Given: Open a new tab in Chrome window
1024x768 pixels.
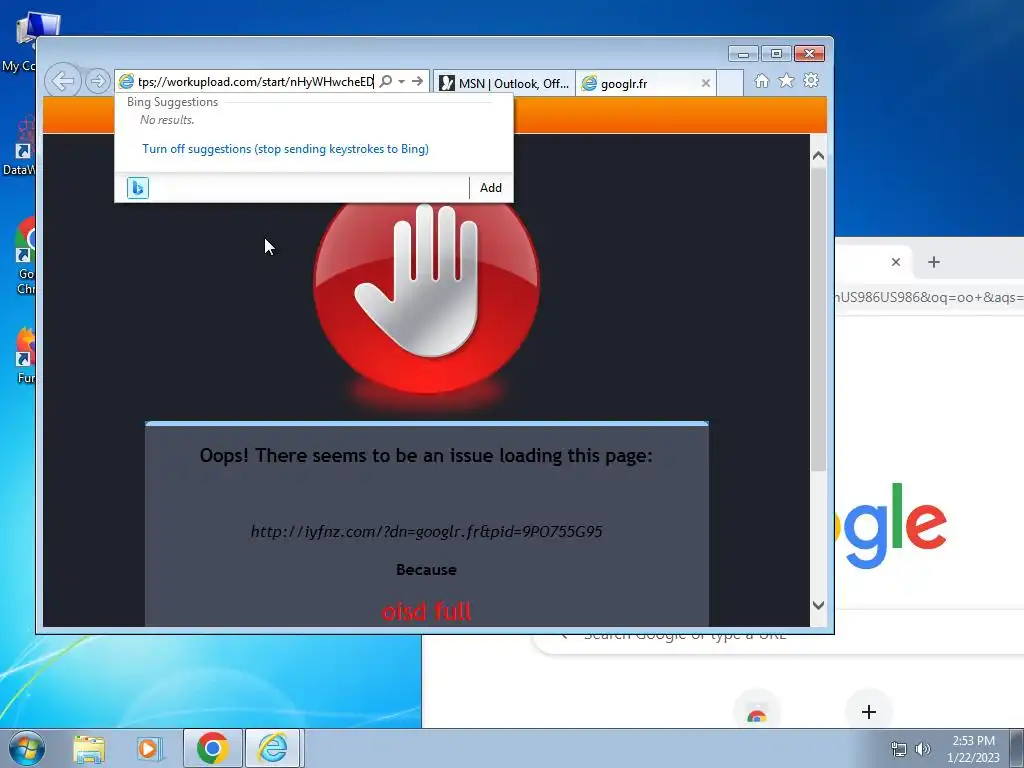Looking at the screenshot, I should (x=934, y=262).
